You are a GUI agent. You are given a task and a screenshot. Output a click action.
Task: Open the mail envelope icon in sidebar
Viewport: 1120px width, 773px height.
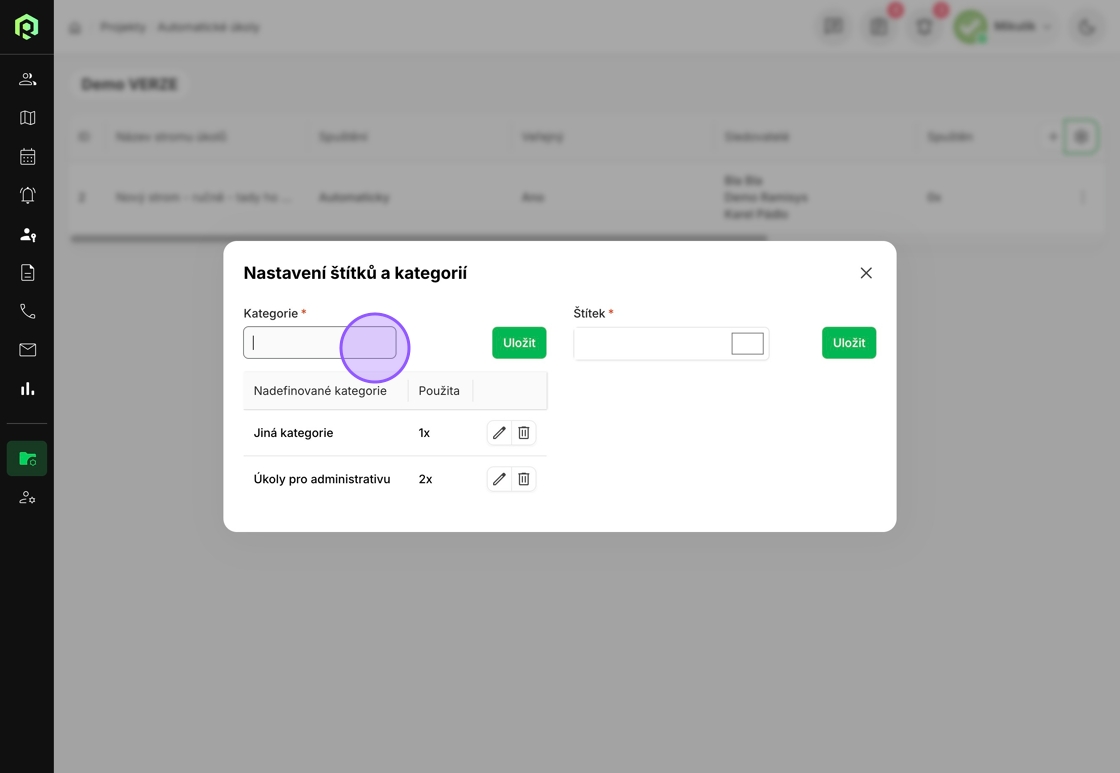(27, 350)
